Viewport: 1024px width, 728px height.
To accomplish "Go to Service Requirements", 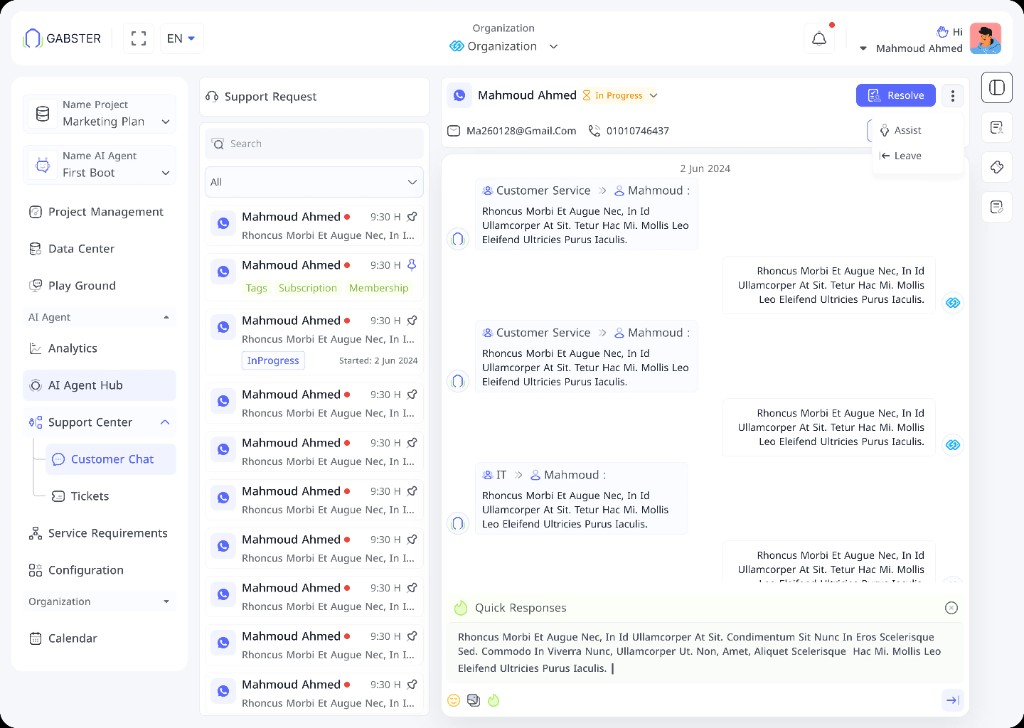I will (x=99, y=533).
